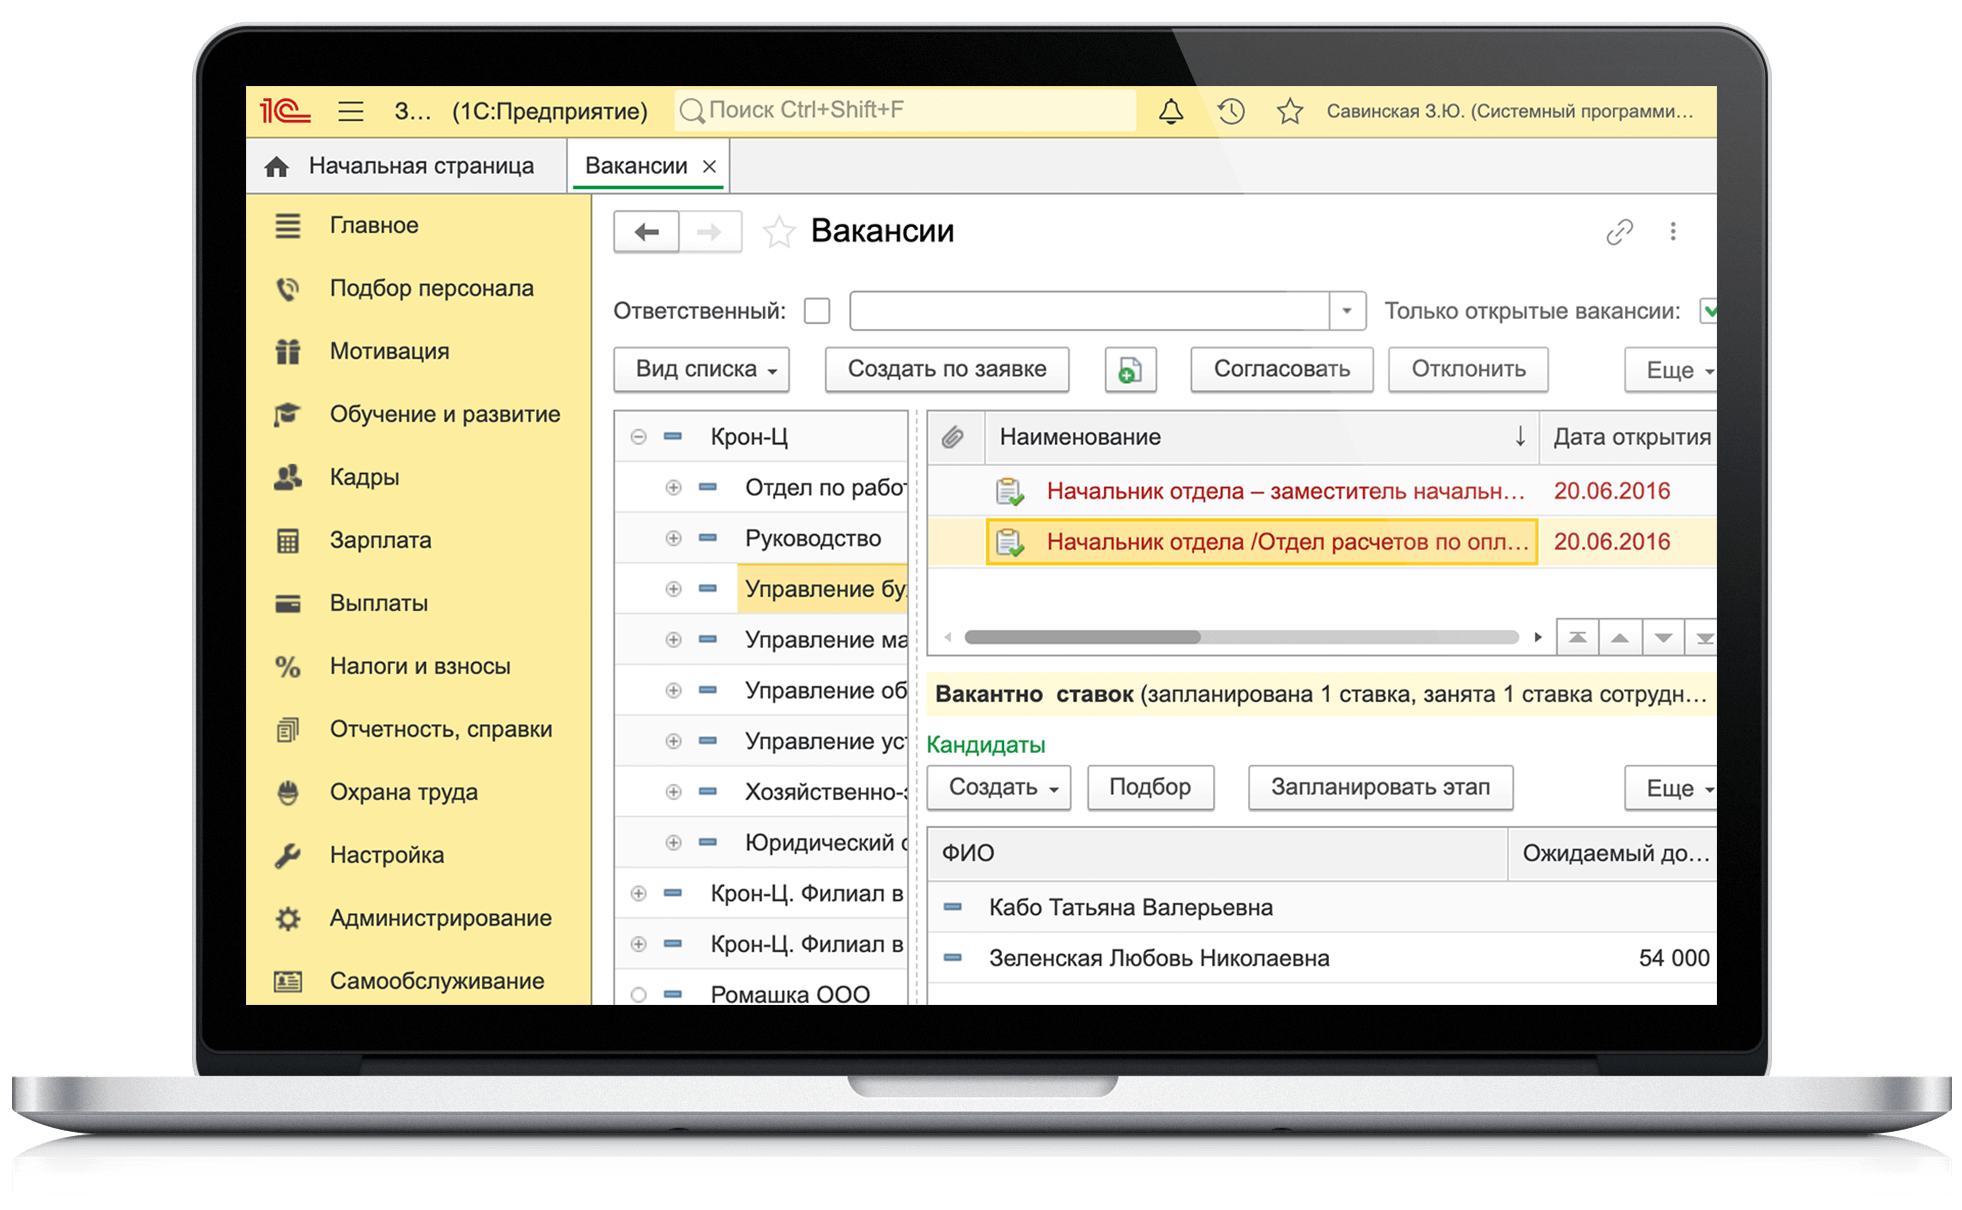Click the Согласовать button

tap(1281, 370)
